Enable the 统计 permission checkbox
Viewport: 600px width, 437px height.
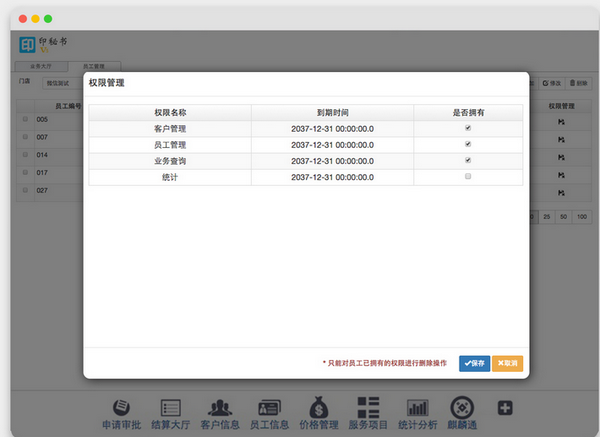coord(468,176)
